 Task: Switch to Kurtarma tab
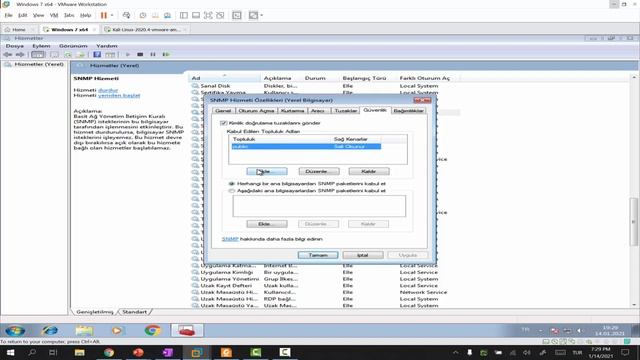click(292, 111)
